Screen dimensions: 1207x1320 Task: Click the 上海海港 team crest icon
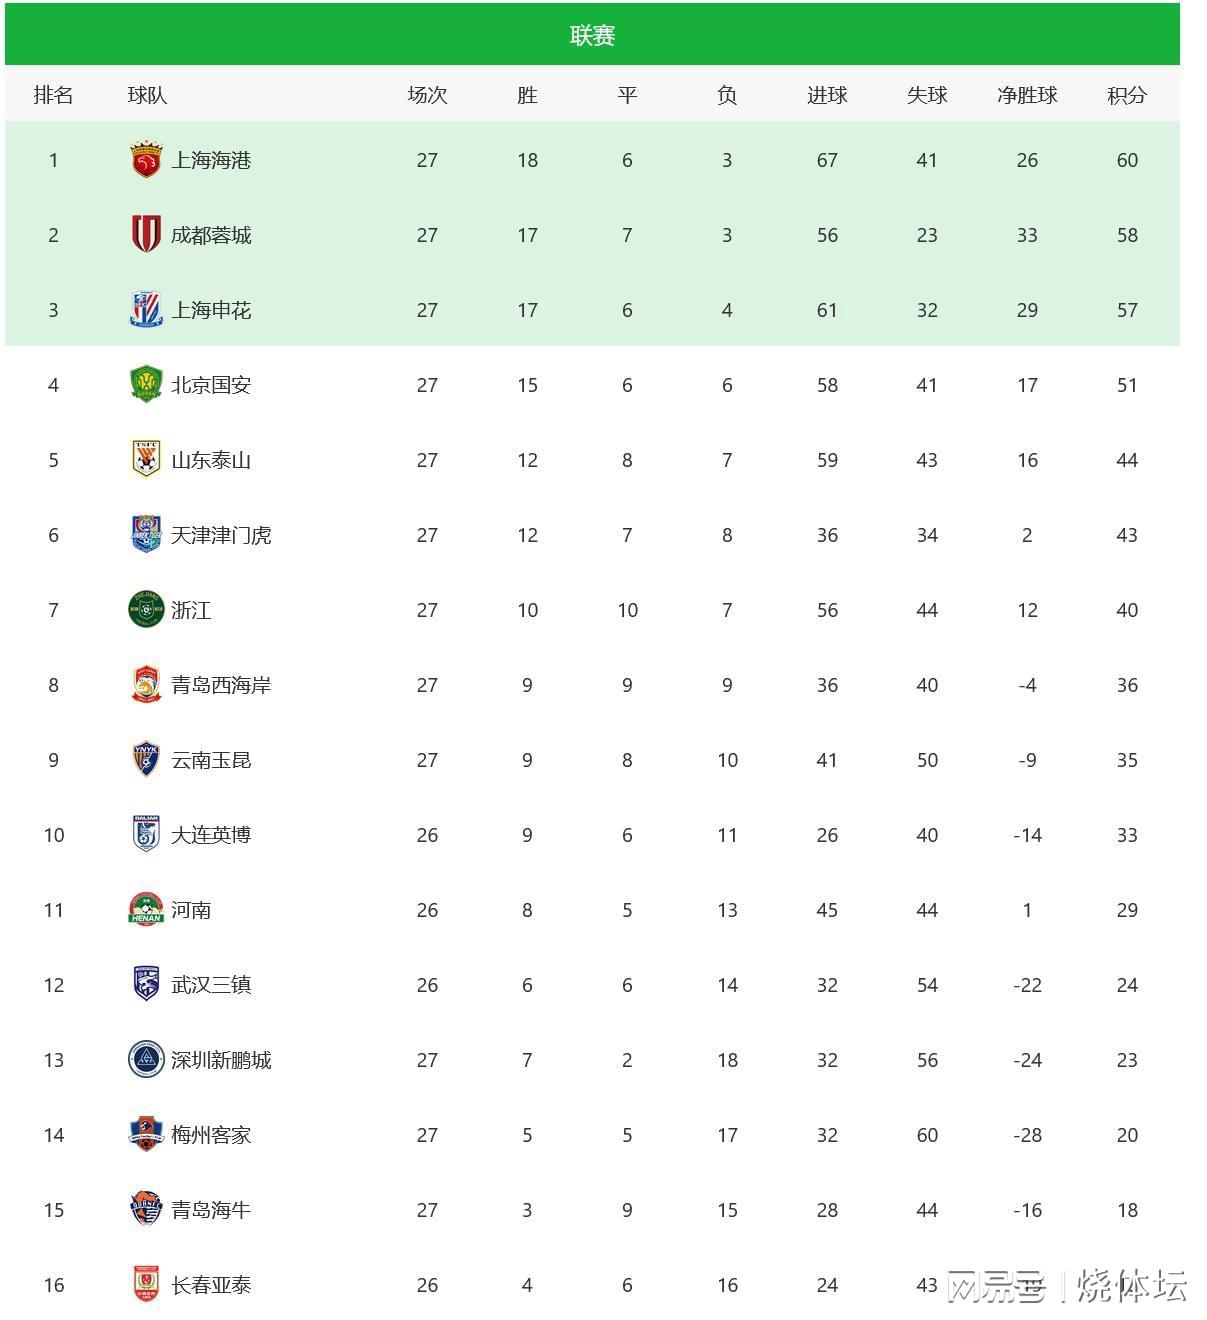coord(146,160)
